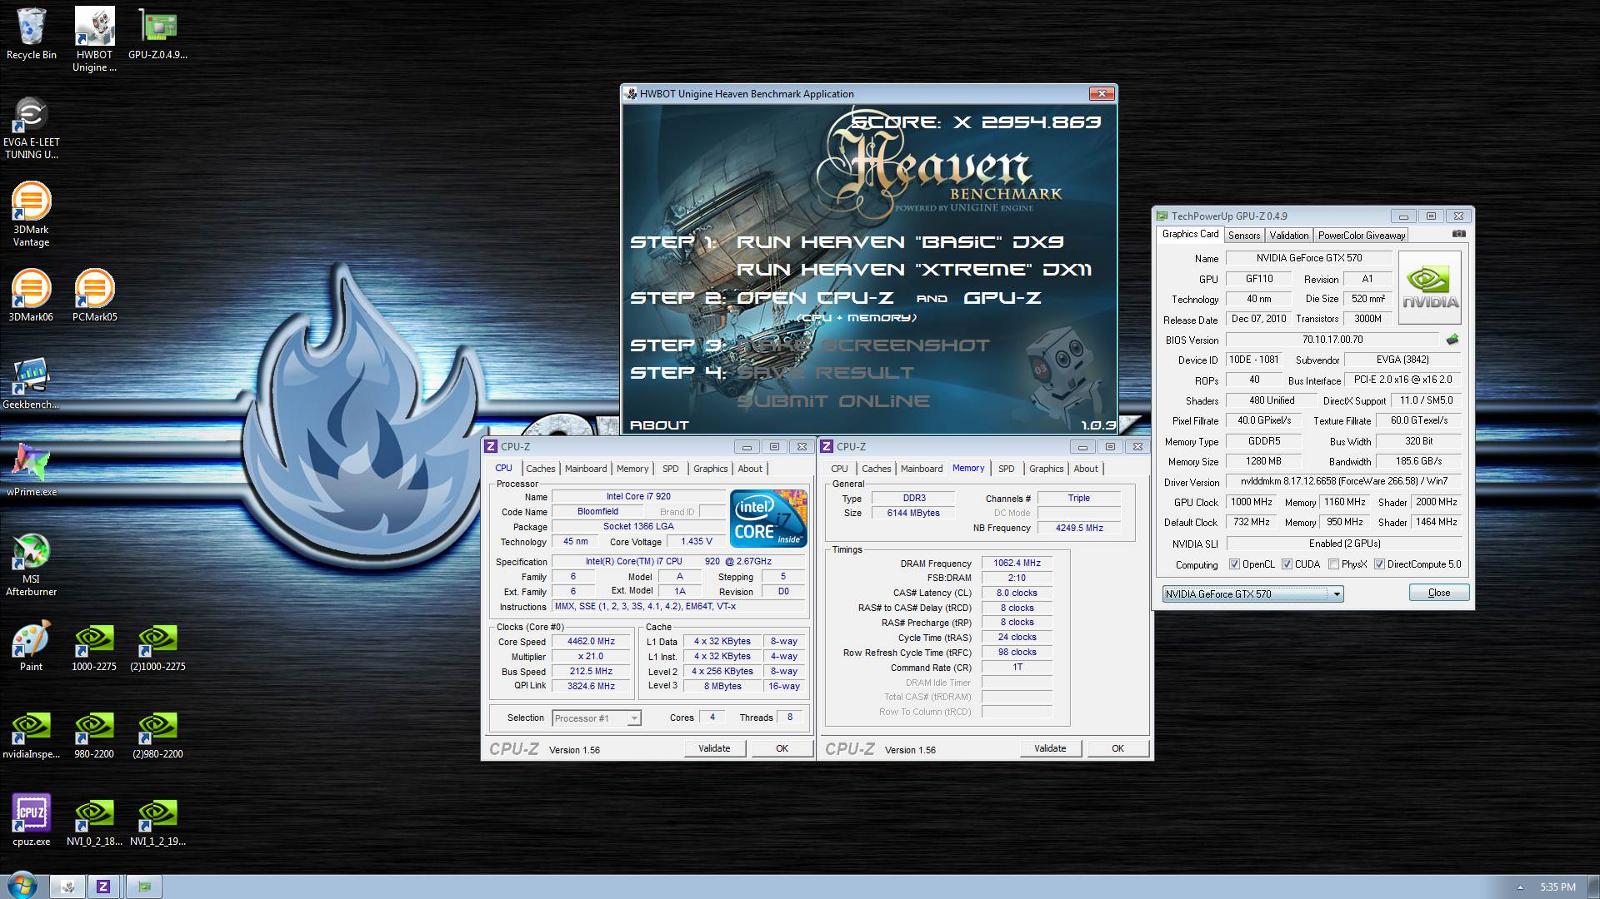Click Core Speed value 4462.0 MHz
Viewport: 1600px width, 899px height.
click(590, 641)
